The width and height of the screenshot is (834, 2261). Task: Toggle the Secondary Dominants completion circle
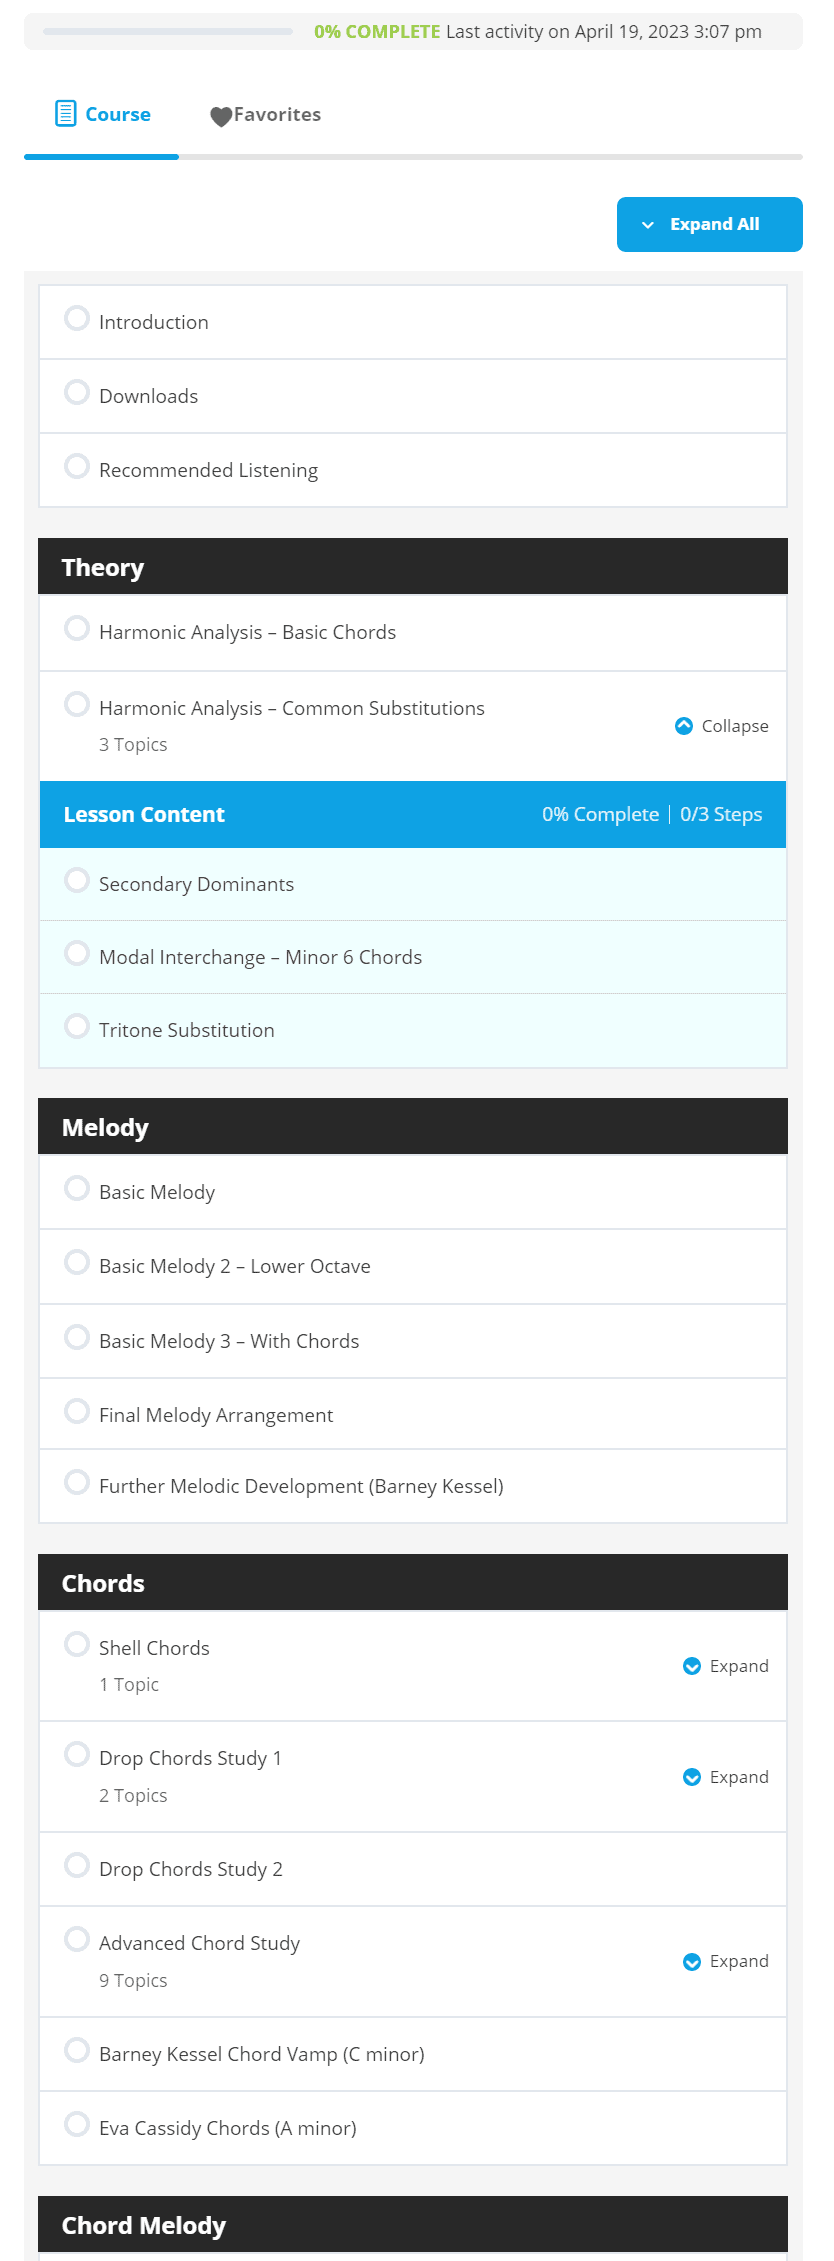pyautogui.click(x=77, y=880)
